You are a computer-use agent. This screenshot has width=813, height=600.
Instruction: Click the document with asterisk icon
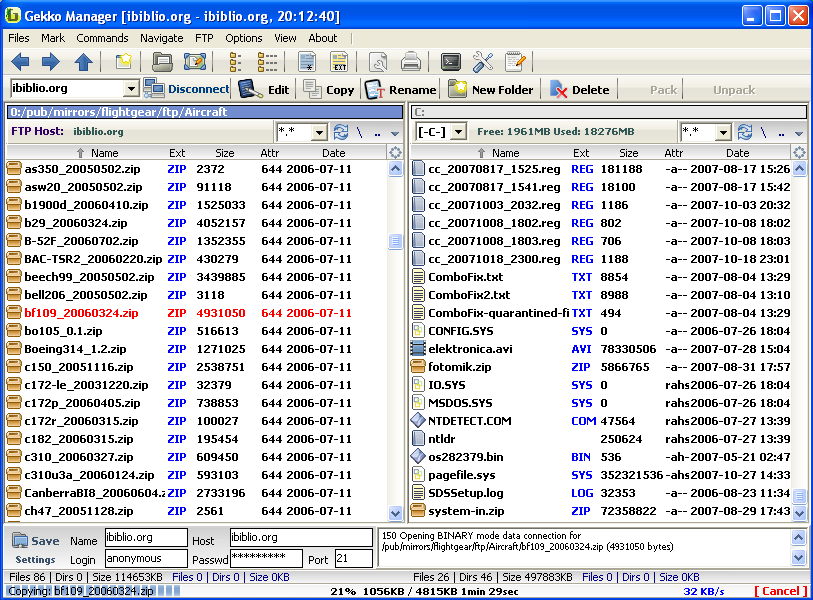coord(307,62)
